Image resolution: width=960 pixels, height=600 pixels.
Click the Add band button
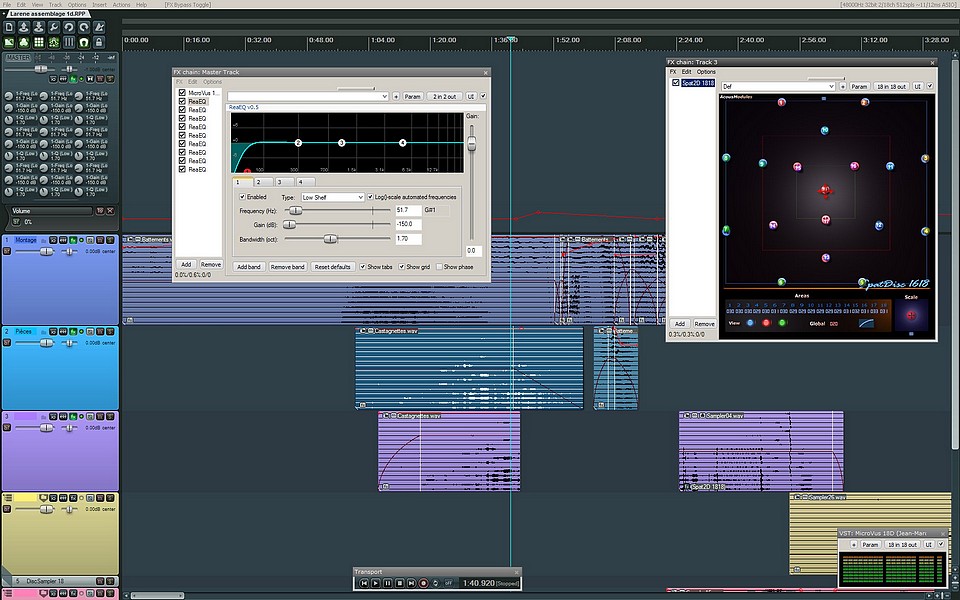tap(249, 267)
